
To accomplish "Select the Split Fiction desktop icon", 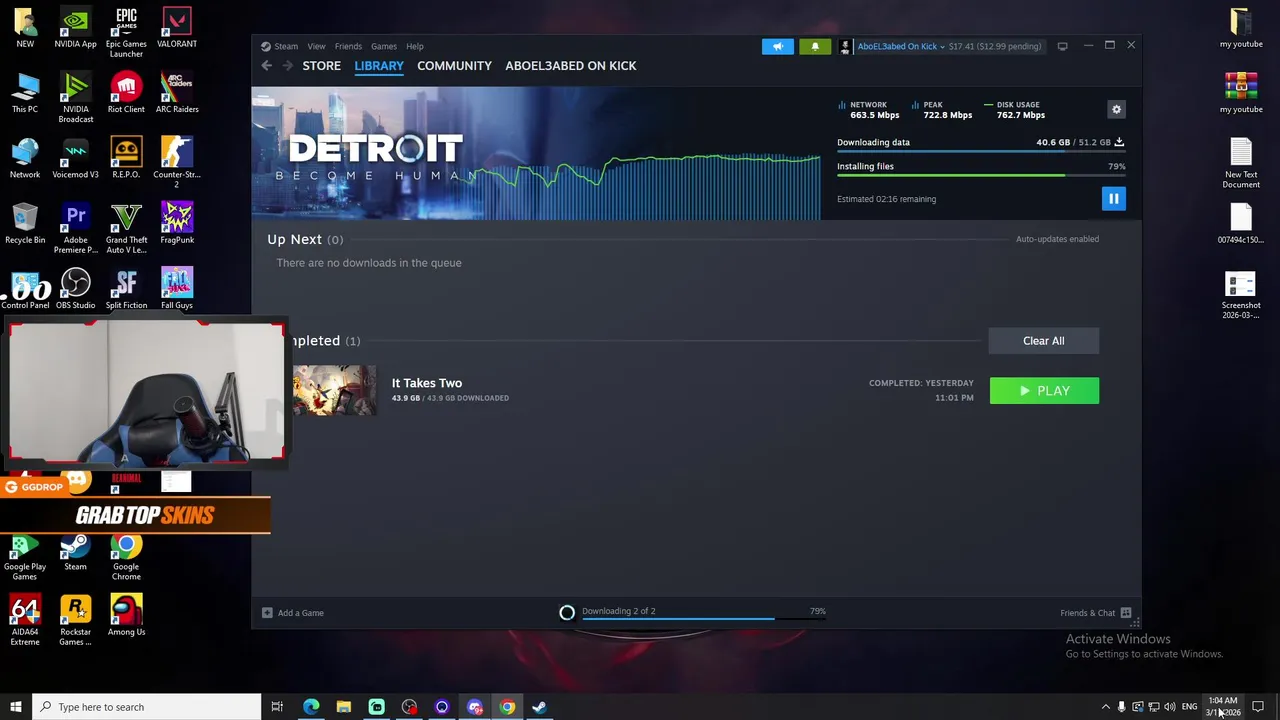I will 126,290.
